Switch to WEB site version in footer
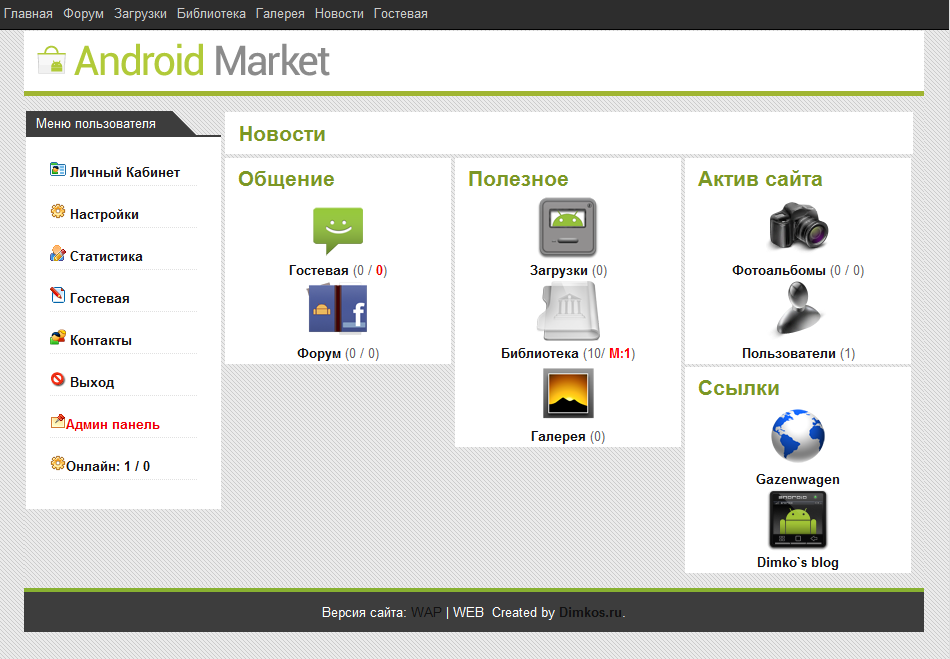This screenshot has height=659, width=950. tap(468, 612)
